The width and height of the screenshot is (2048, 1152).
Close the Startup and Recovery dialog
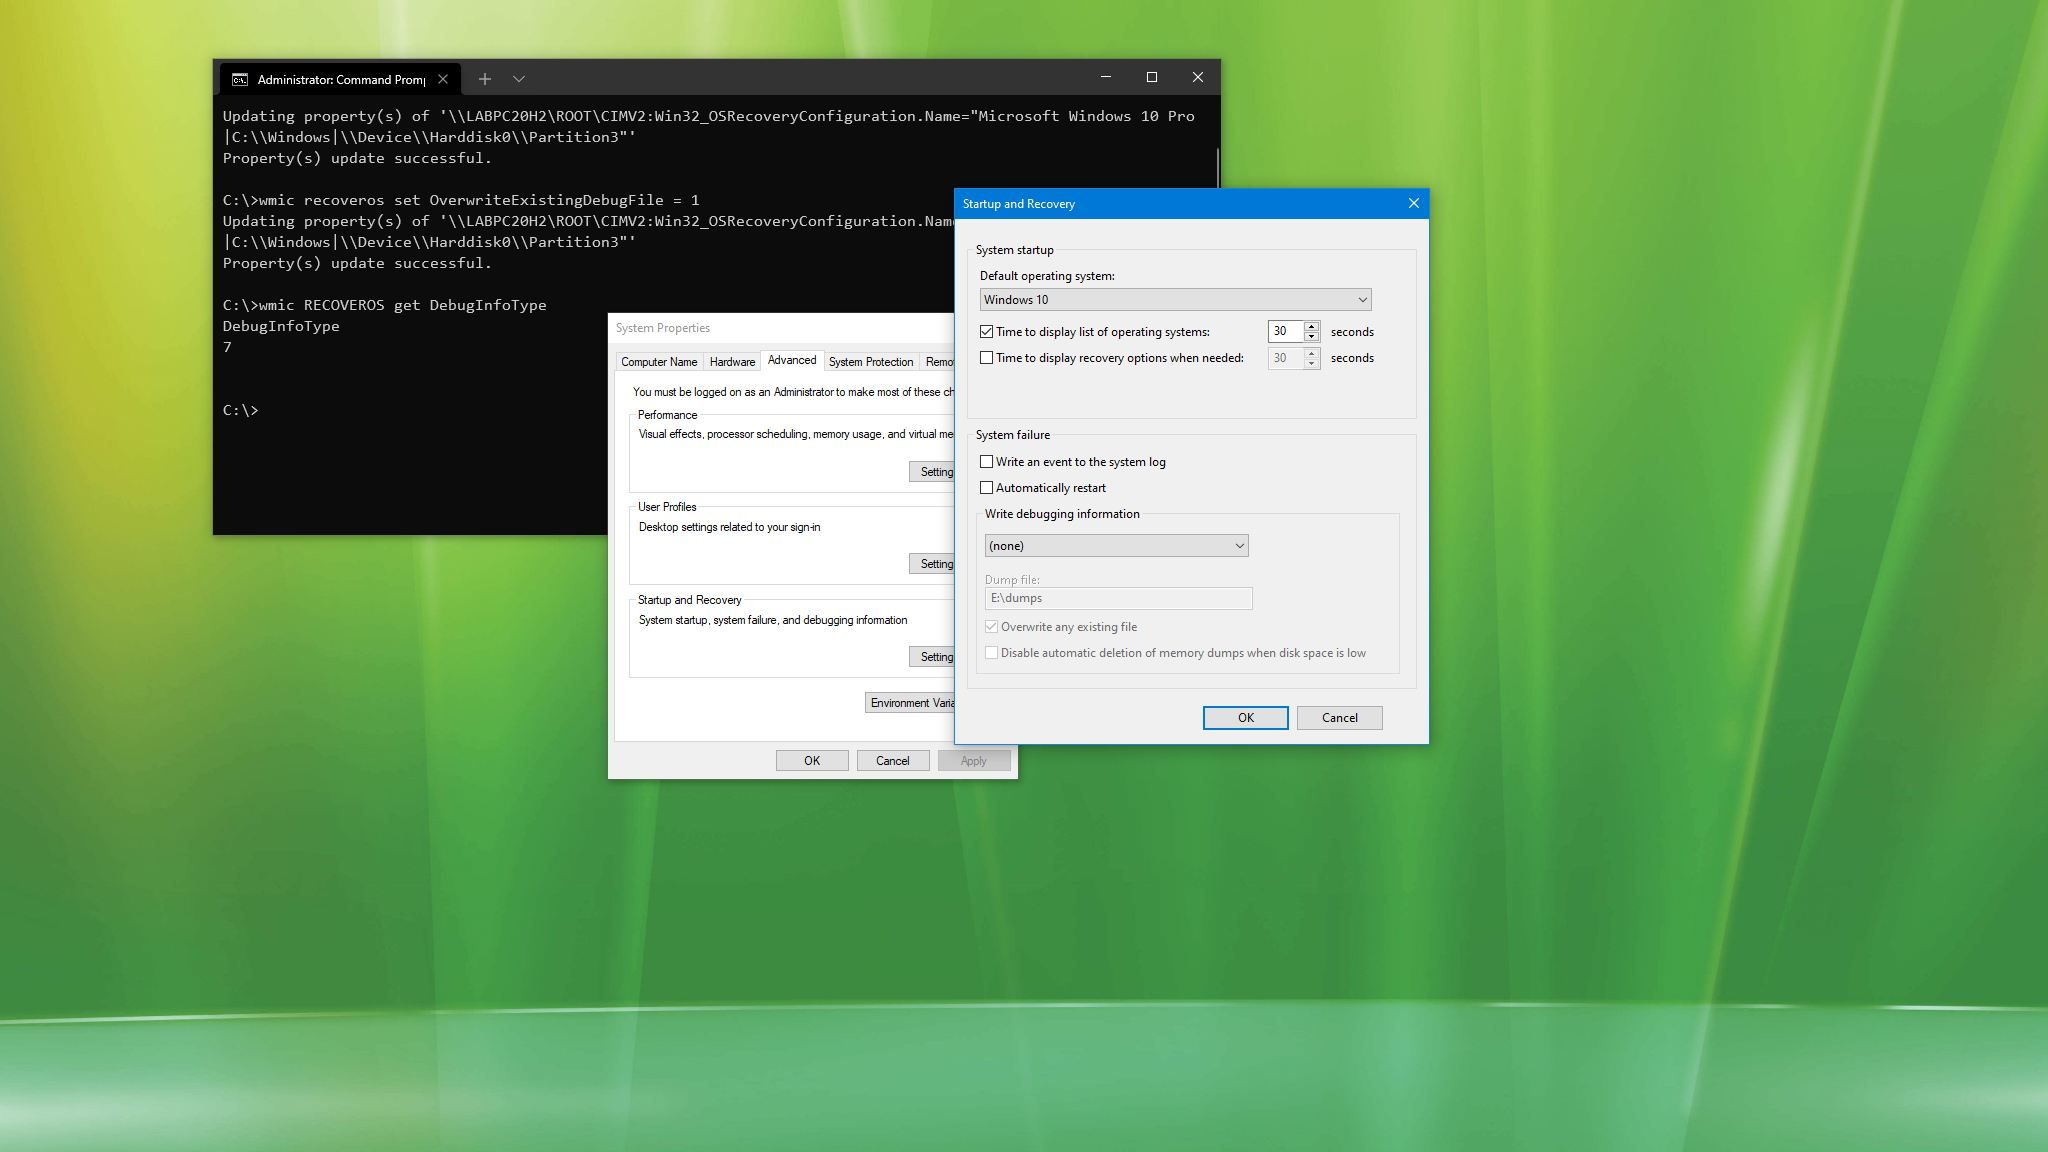click(x=1413, y=203)
